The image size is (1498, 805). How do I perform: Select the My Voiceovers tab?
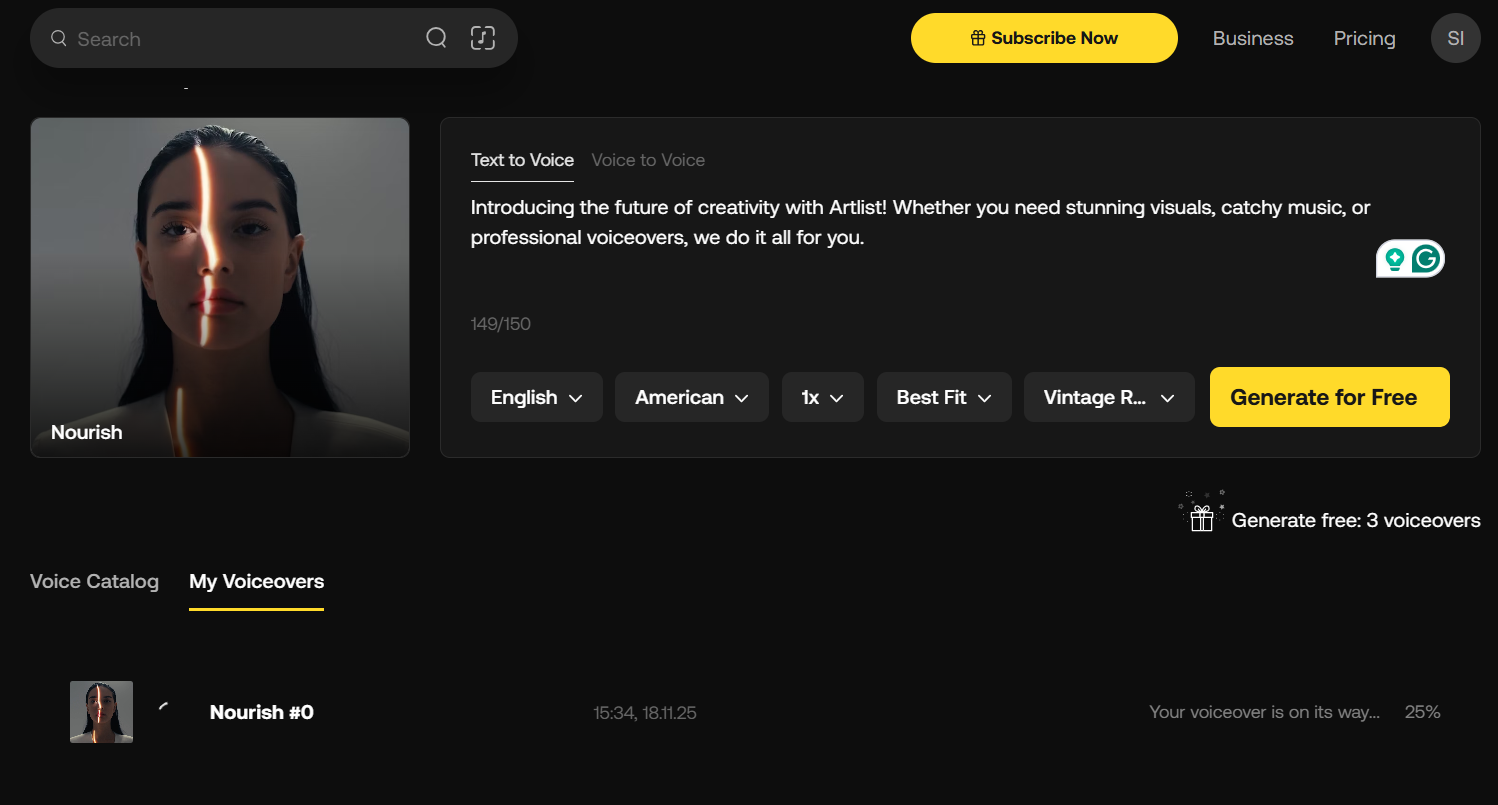pyautogui.click(x=256, y=581)
